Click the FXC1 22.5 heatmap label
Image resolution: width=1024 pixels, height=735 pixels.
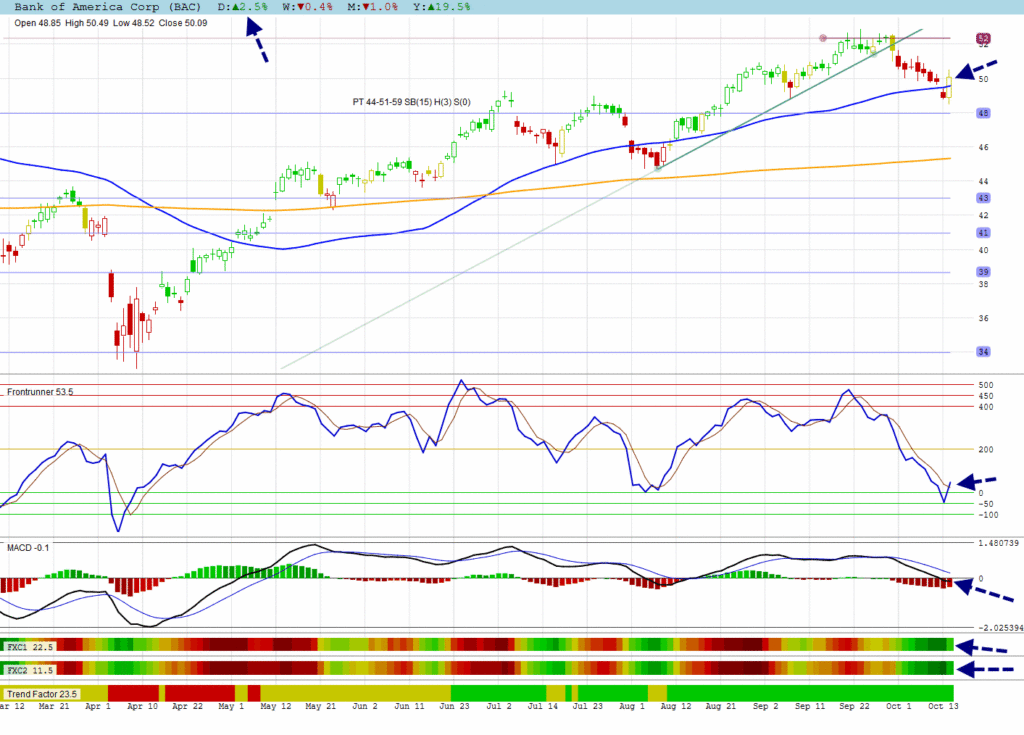(x=30, y=646)
